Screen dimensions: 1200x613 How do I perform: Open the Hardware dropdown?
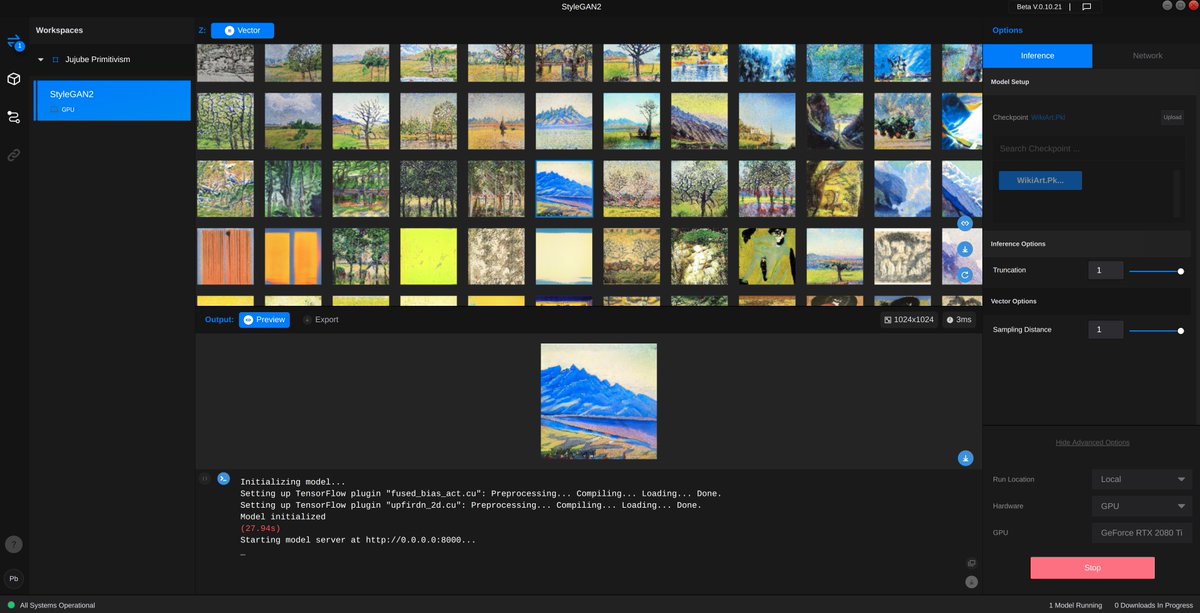pos(1141,506)
